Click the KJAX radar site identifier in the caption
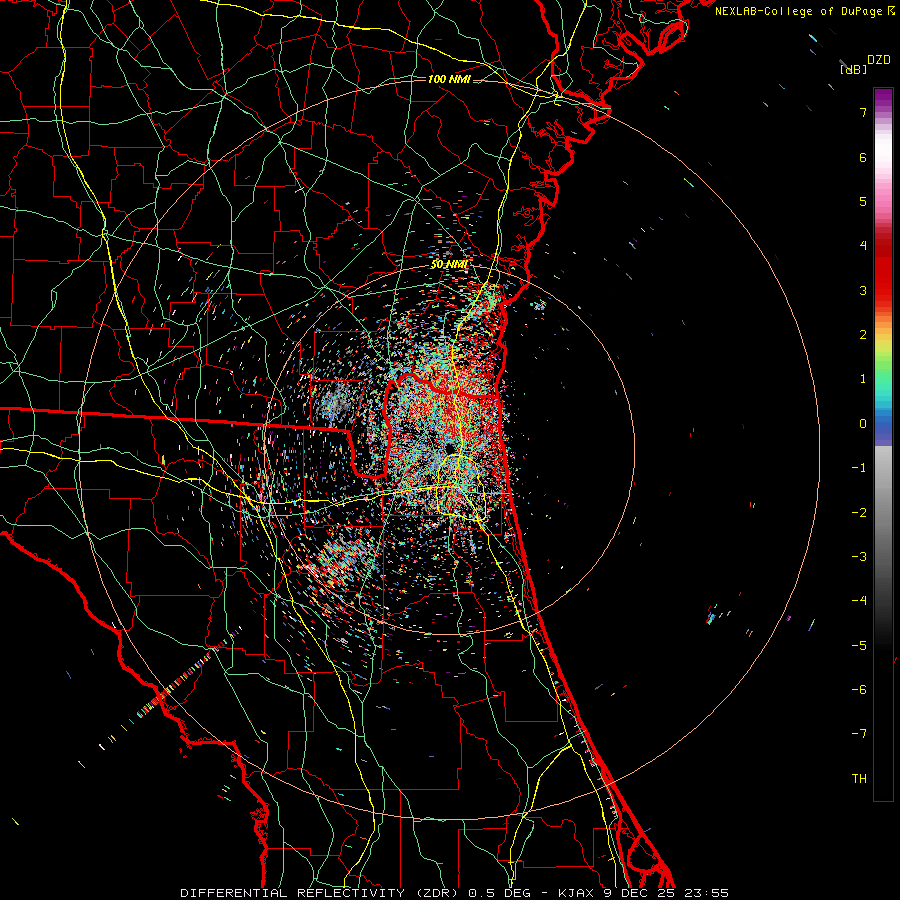900x900 pixels. [578, 893]
